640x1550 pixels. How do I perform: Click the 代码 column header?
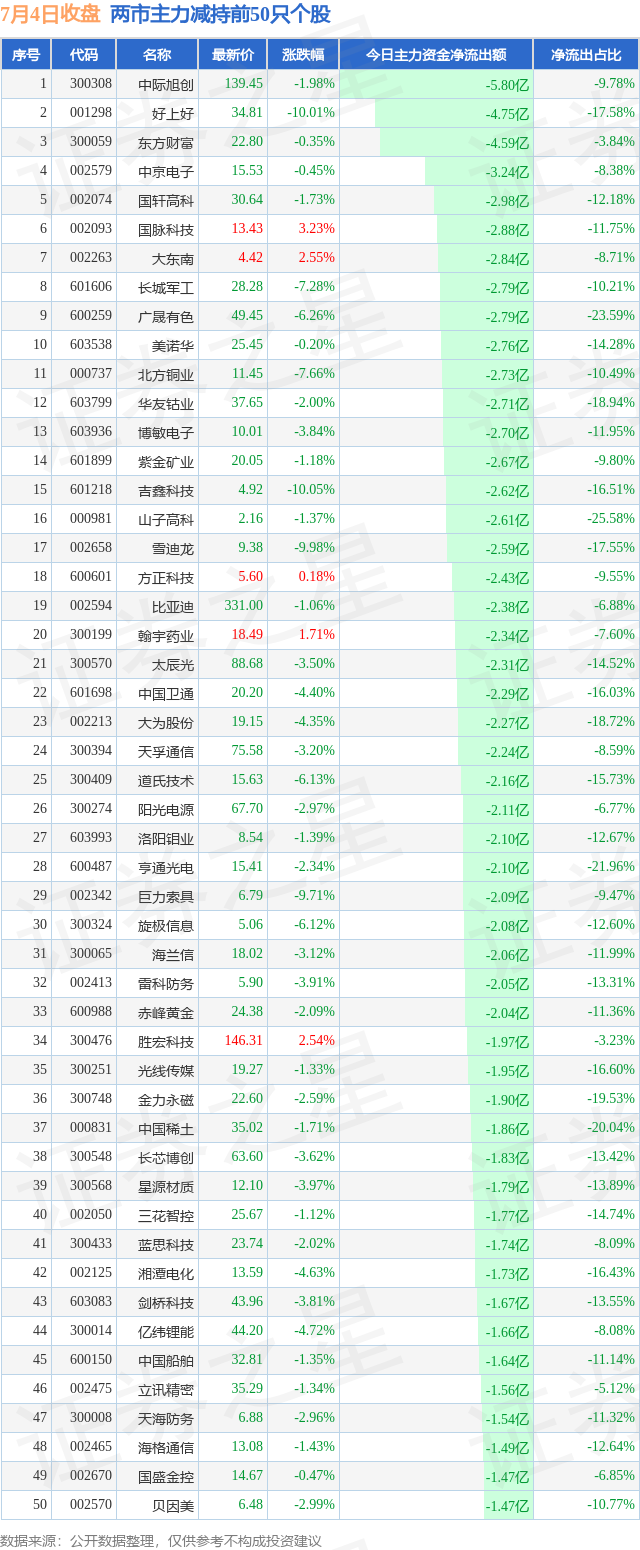(x=84, y=55)
